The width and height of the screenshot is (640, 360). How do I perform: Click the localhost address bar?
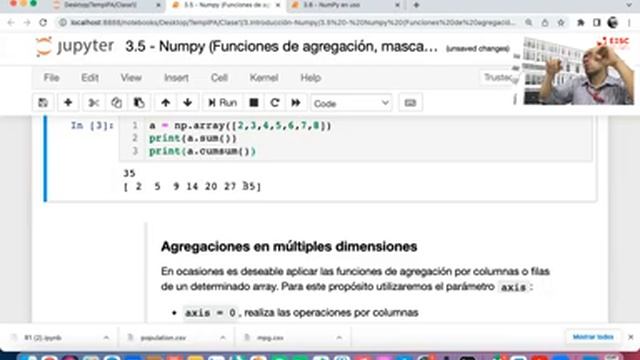[293, 23]
